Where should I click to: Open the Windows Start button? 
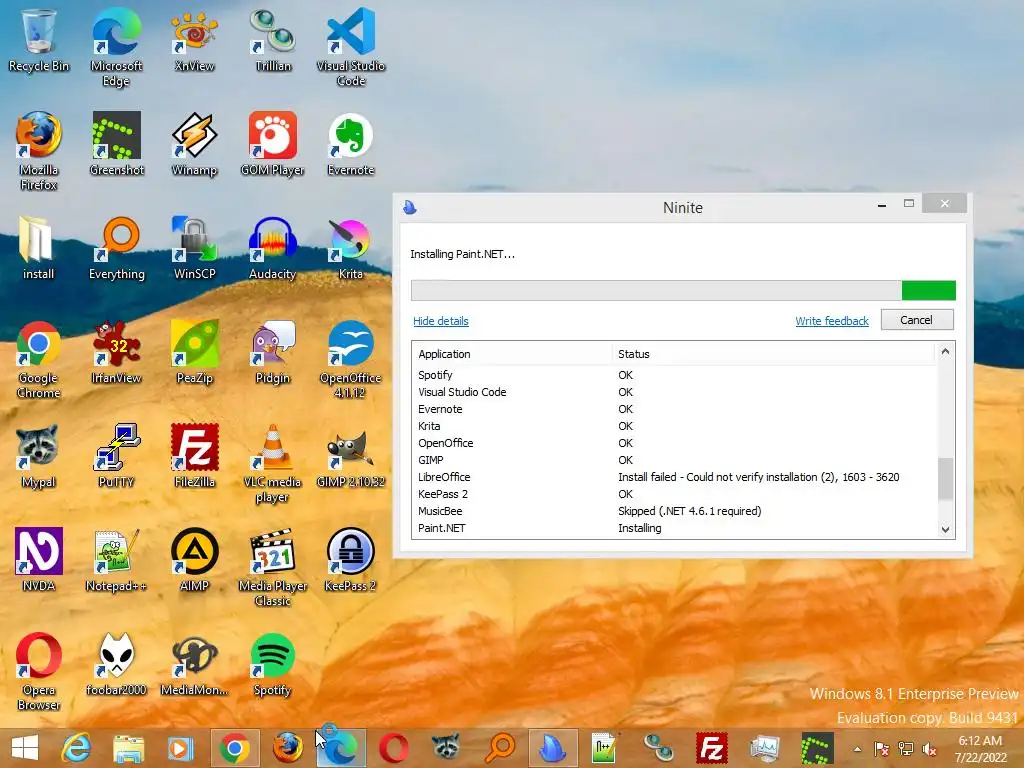click(x=25, y=748)
